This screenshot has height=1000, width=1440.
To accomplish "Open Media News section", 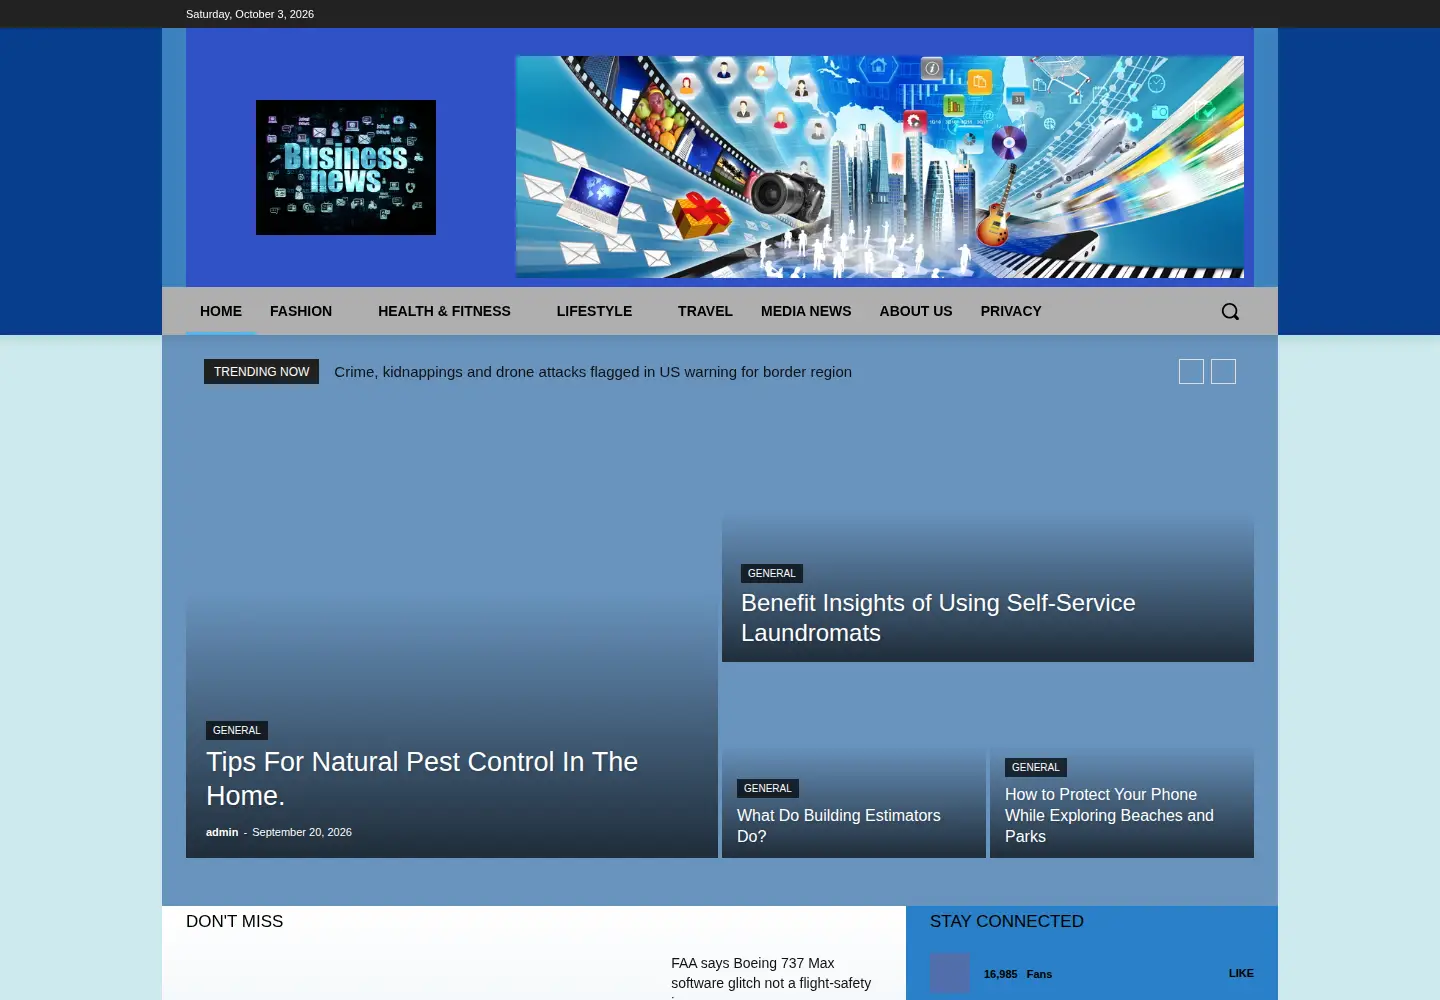I will pyautogui.click(x=806, y=311).
